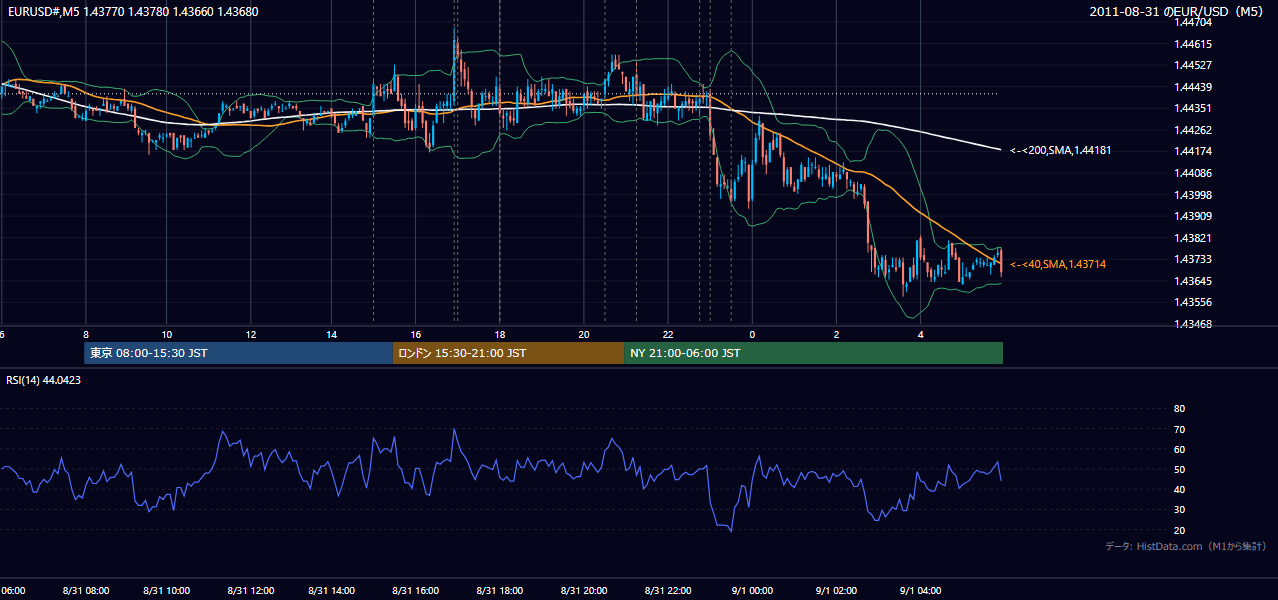Screen dimensions: 1278x600
Task: Click the 1.43821 price axis label
Action: coord(1193,238)
